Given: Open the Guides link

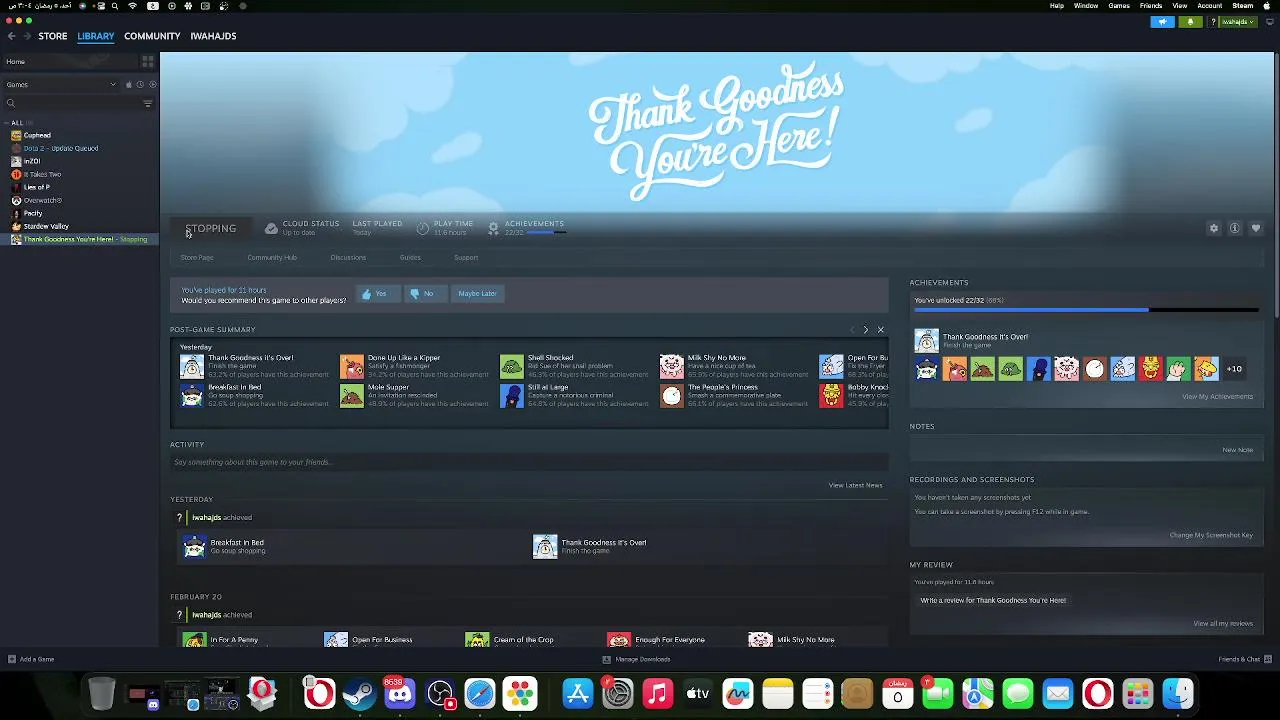Looking at the screenshot, I should [410, 257].
